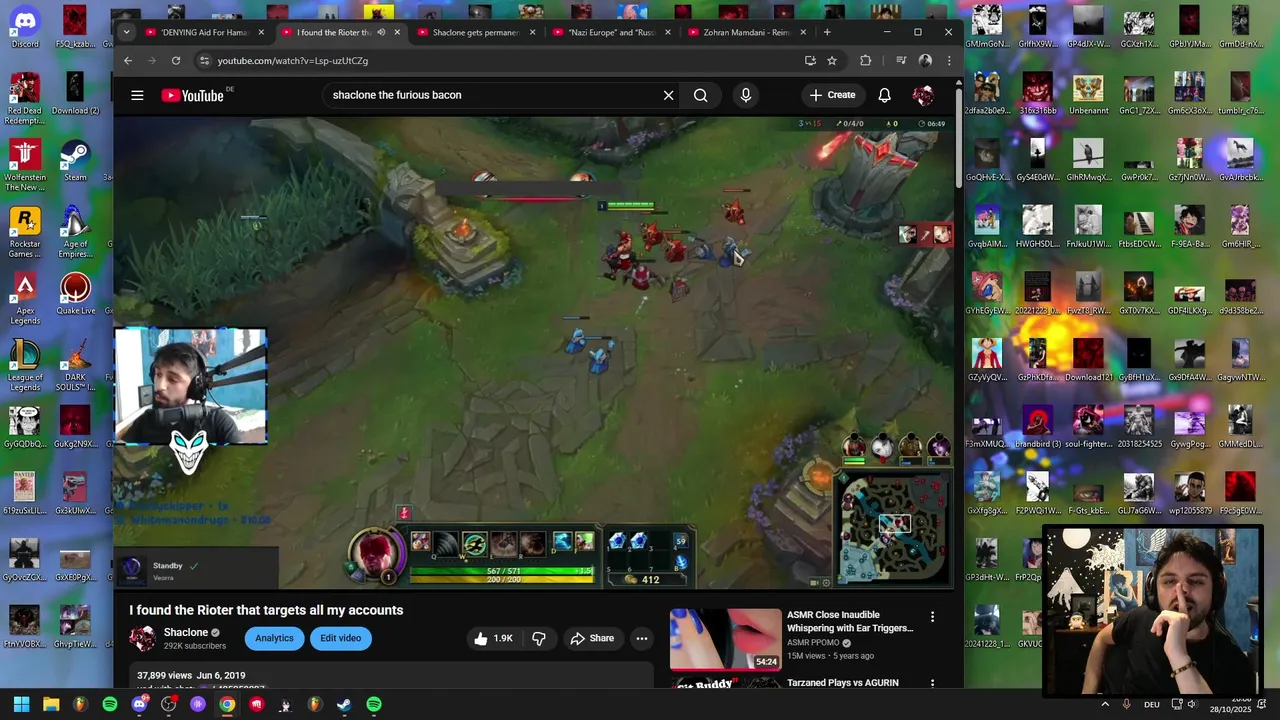1280x720 pixels.
Task: Show hidden system tray icons chevron
Action: [1105, 704]
